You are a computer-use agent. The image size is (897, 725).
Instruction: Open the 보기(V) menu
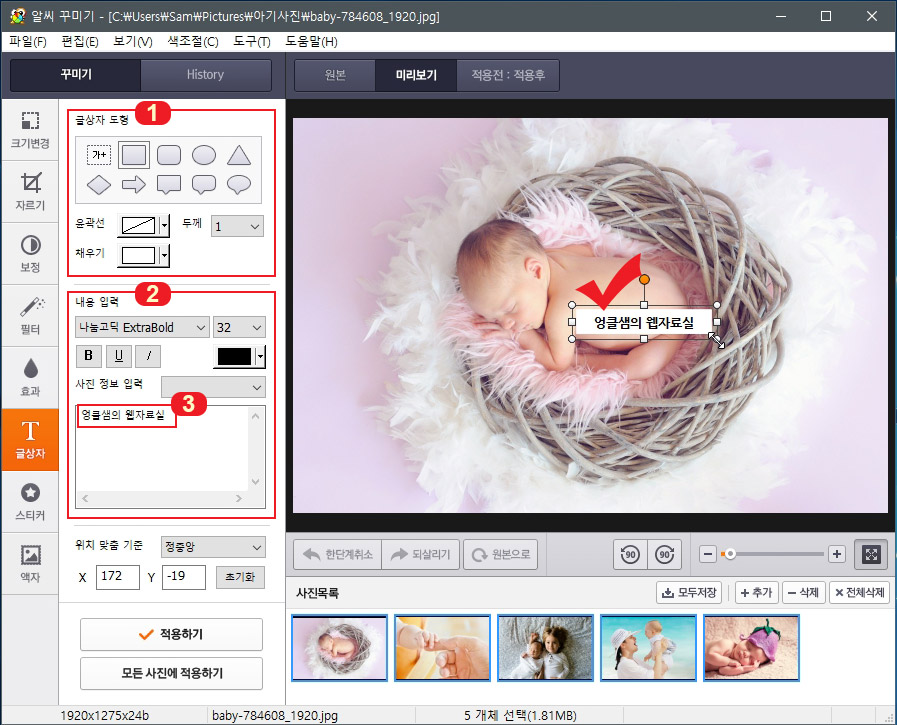(x=133, y=41)
